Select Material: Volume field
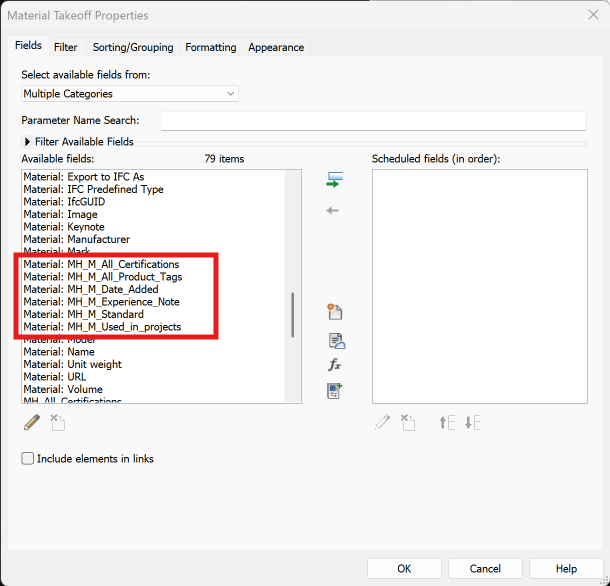The width and height of the screenshot is (610, 586). [x=63, y=389]
